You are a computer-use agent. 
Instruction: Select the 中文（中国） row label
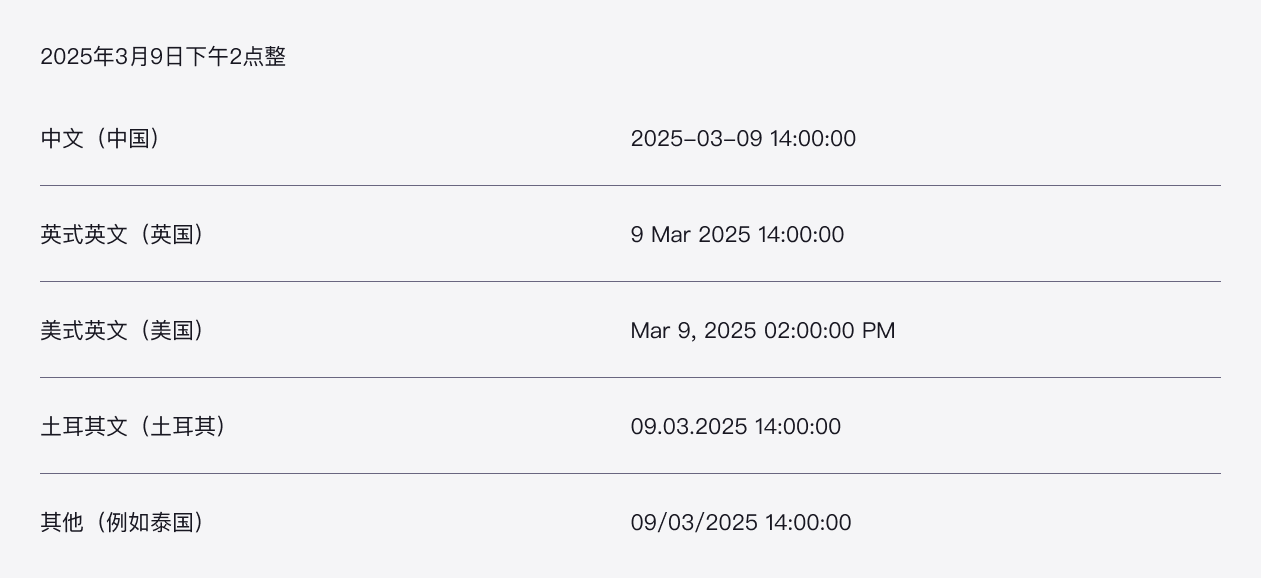point(101,138)
